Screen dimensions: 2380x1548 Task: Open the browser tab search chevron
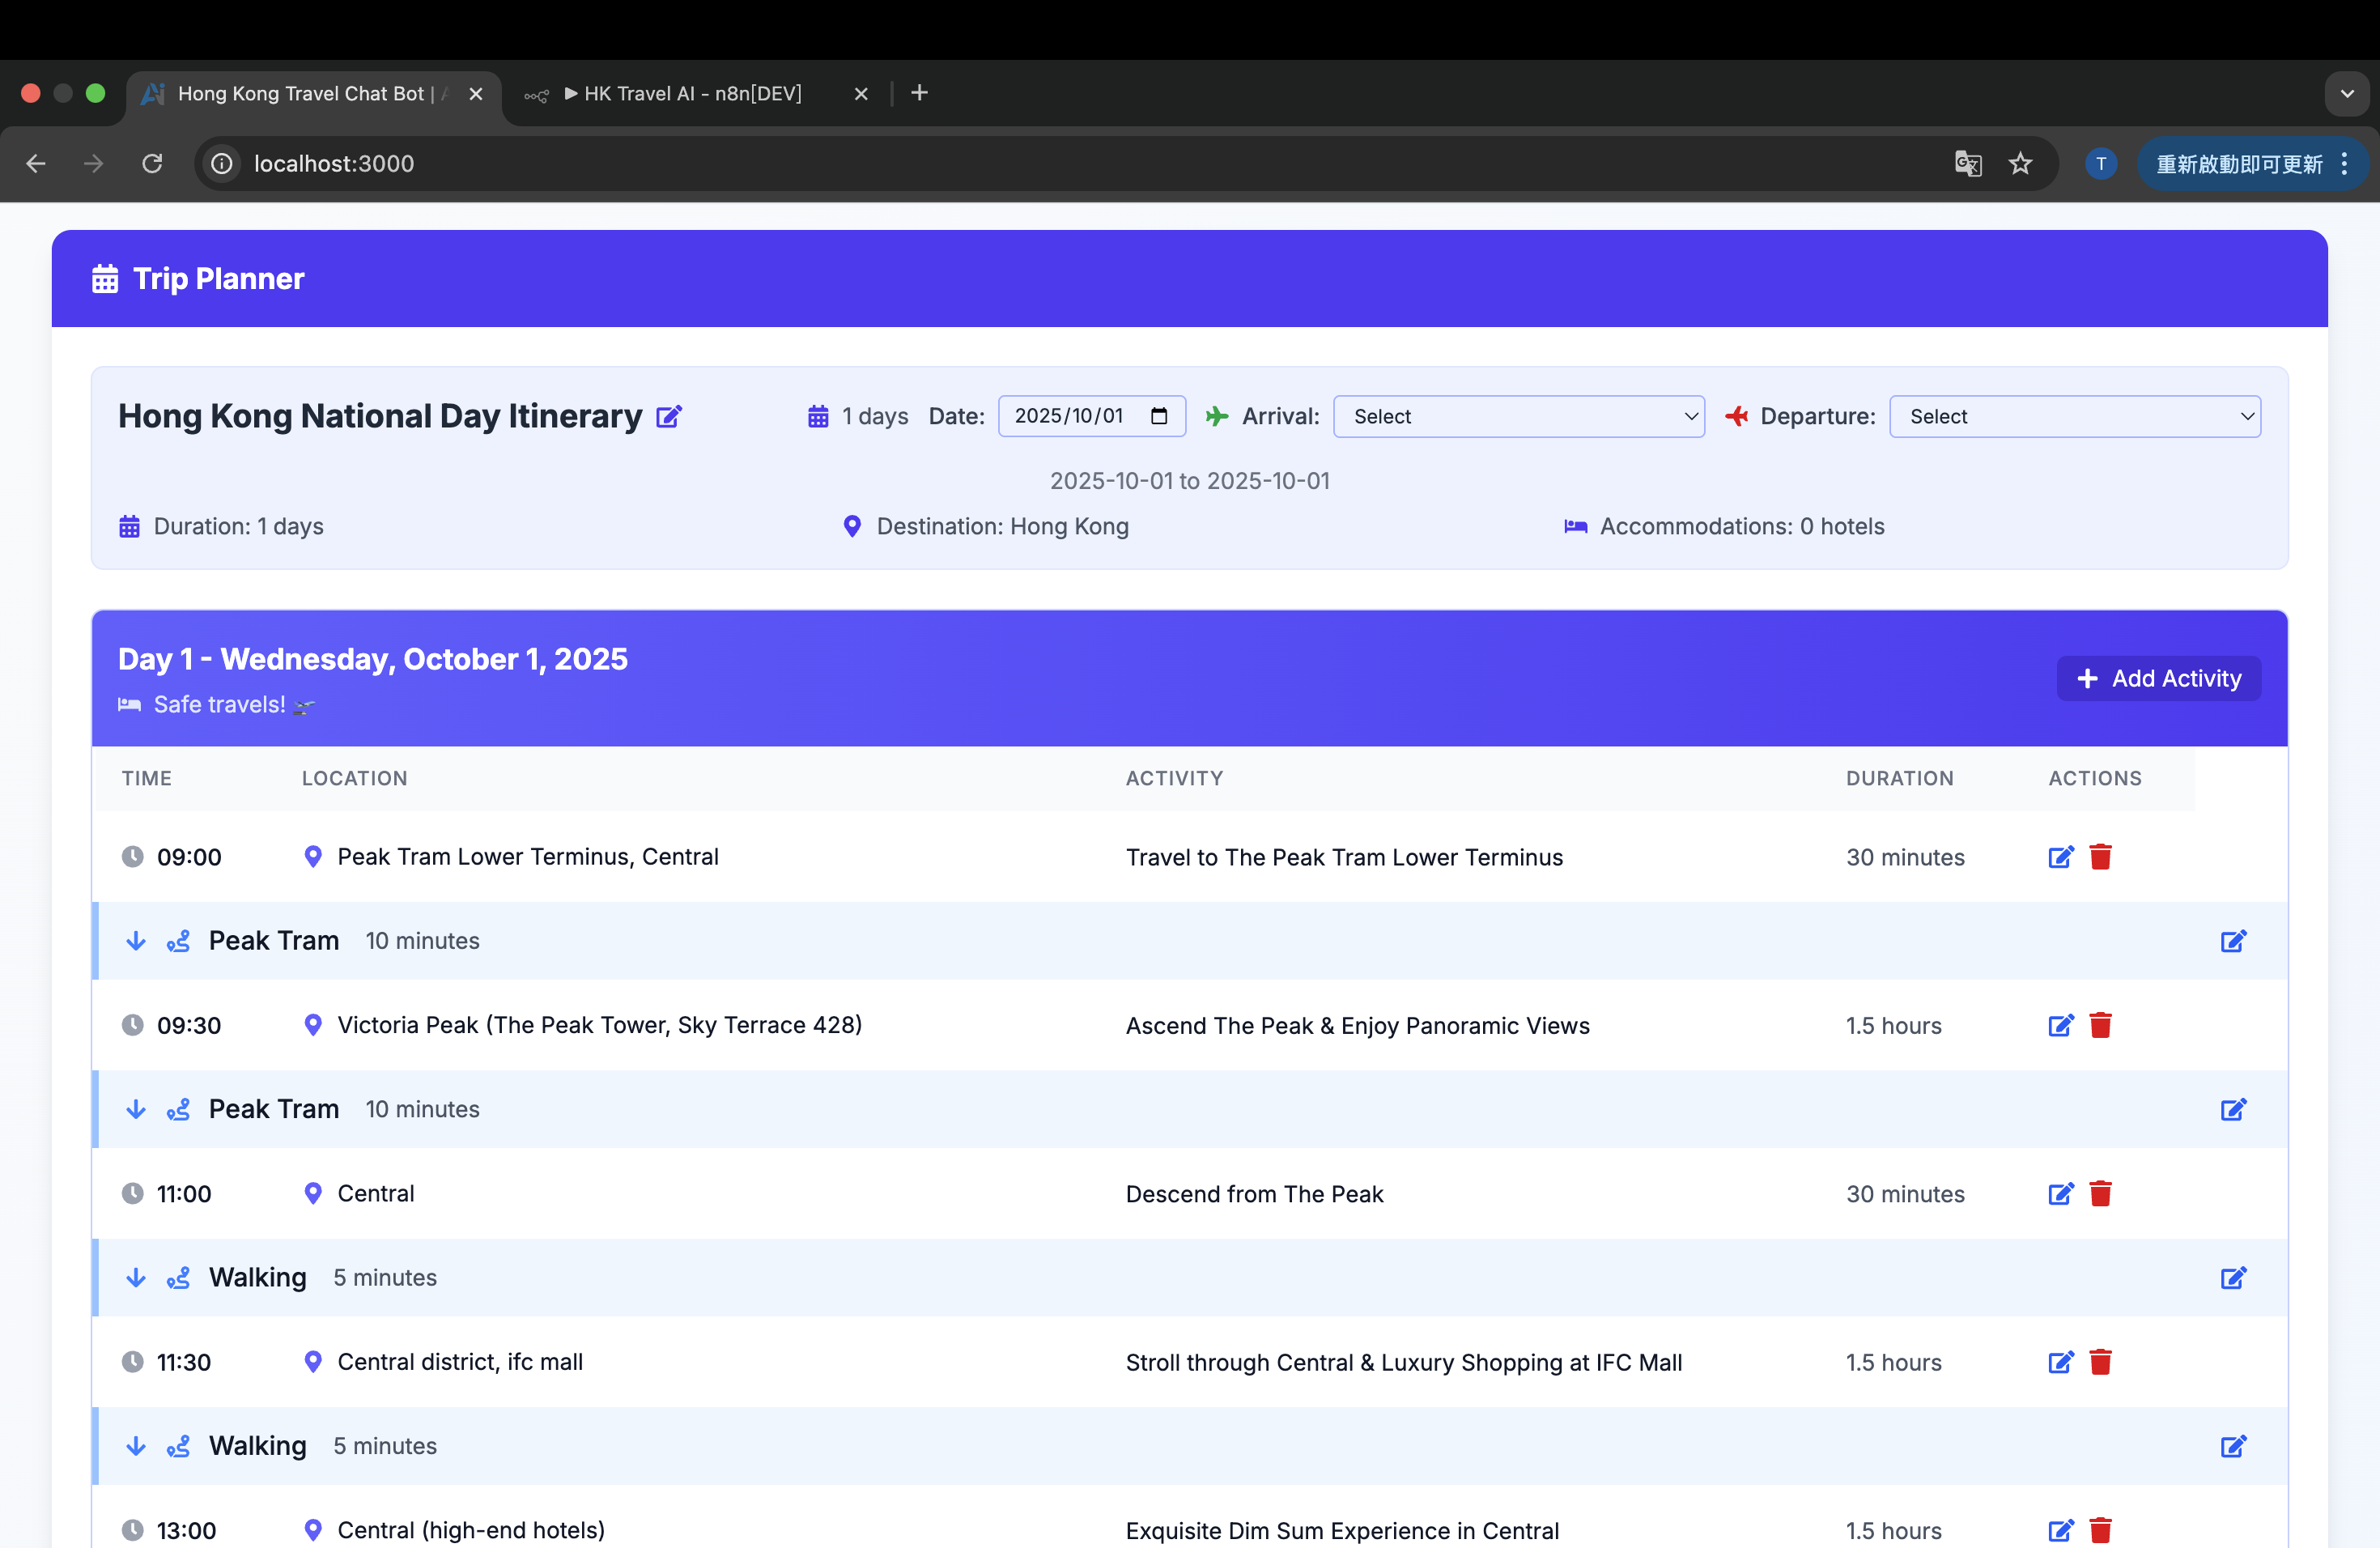pos(2346,93)
